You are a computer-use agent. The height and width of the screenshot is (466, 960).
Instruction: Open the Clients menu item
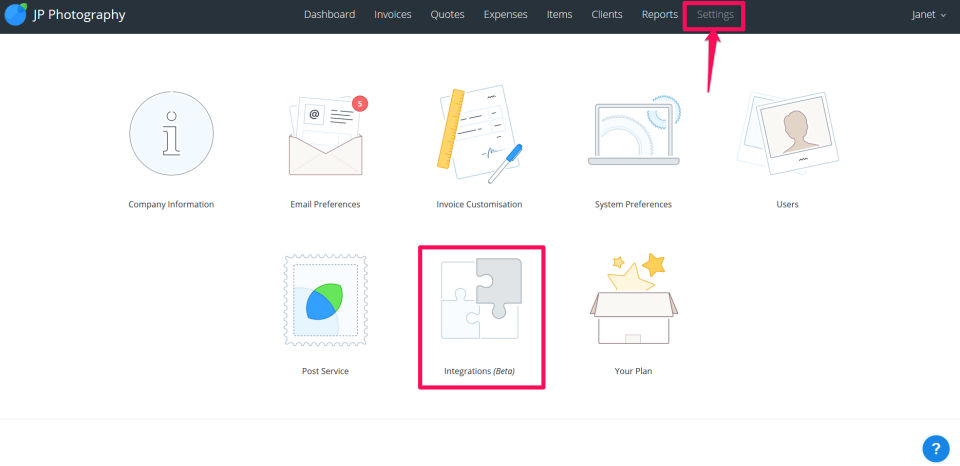(607, 15)
